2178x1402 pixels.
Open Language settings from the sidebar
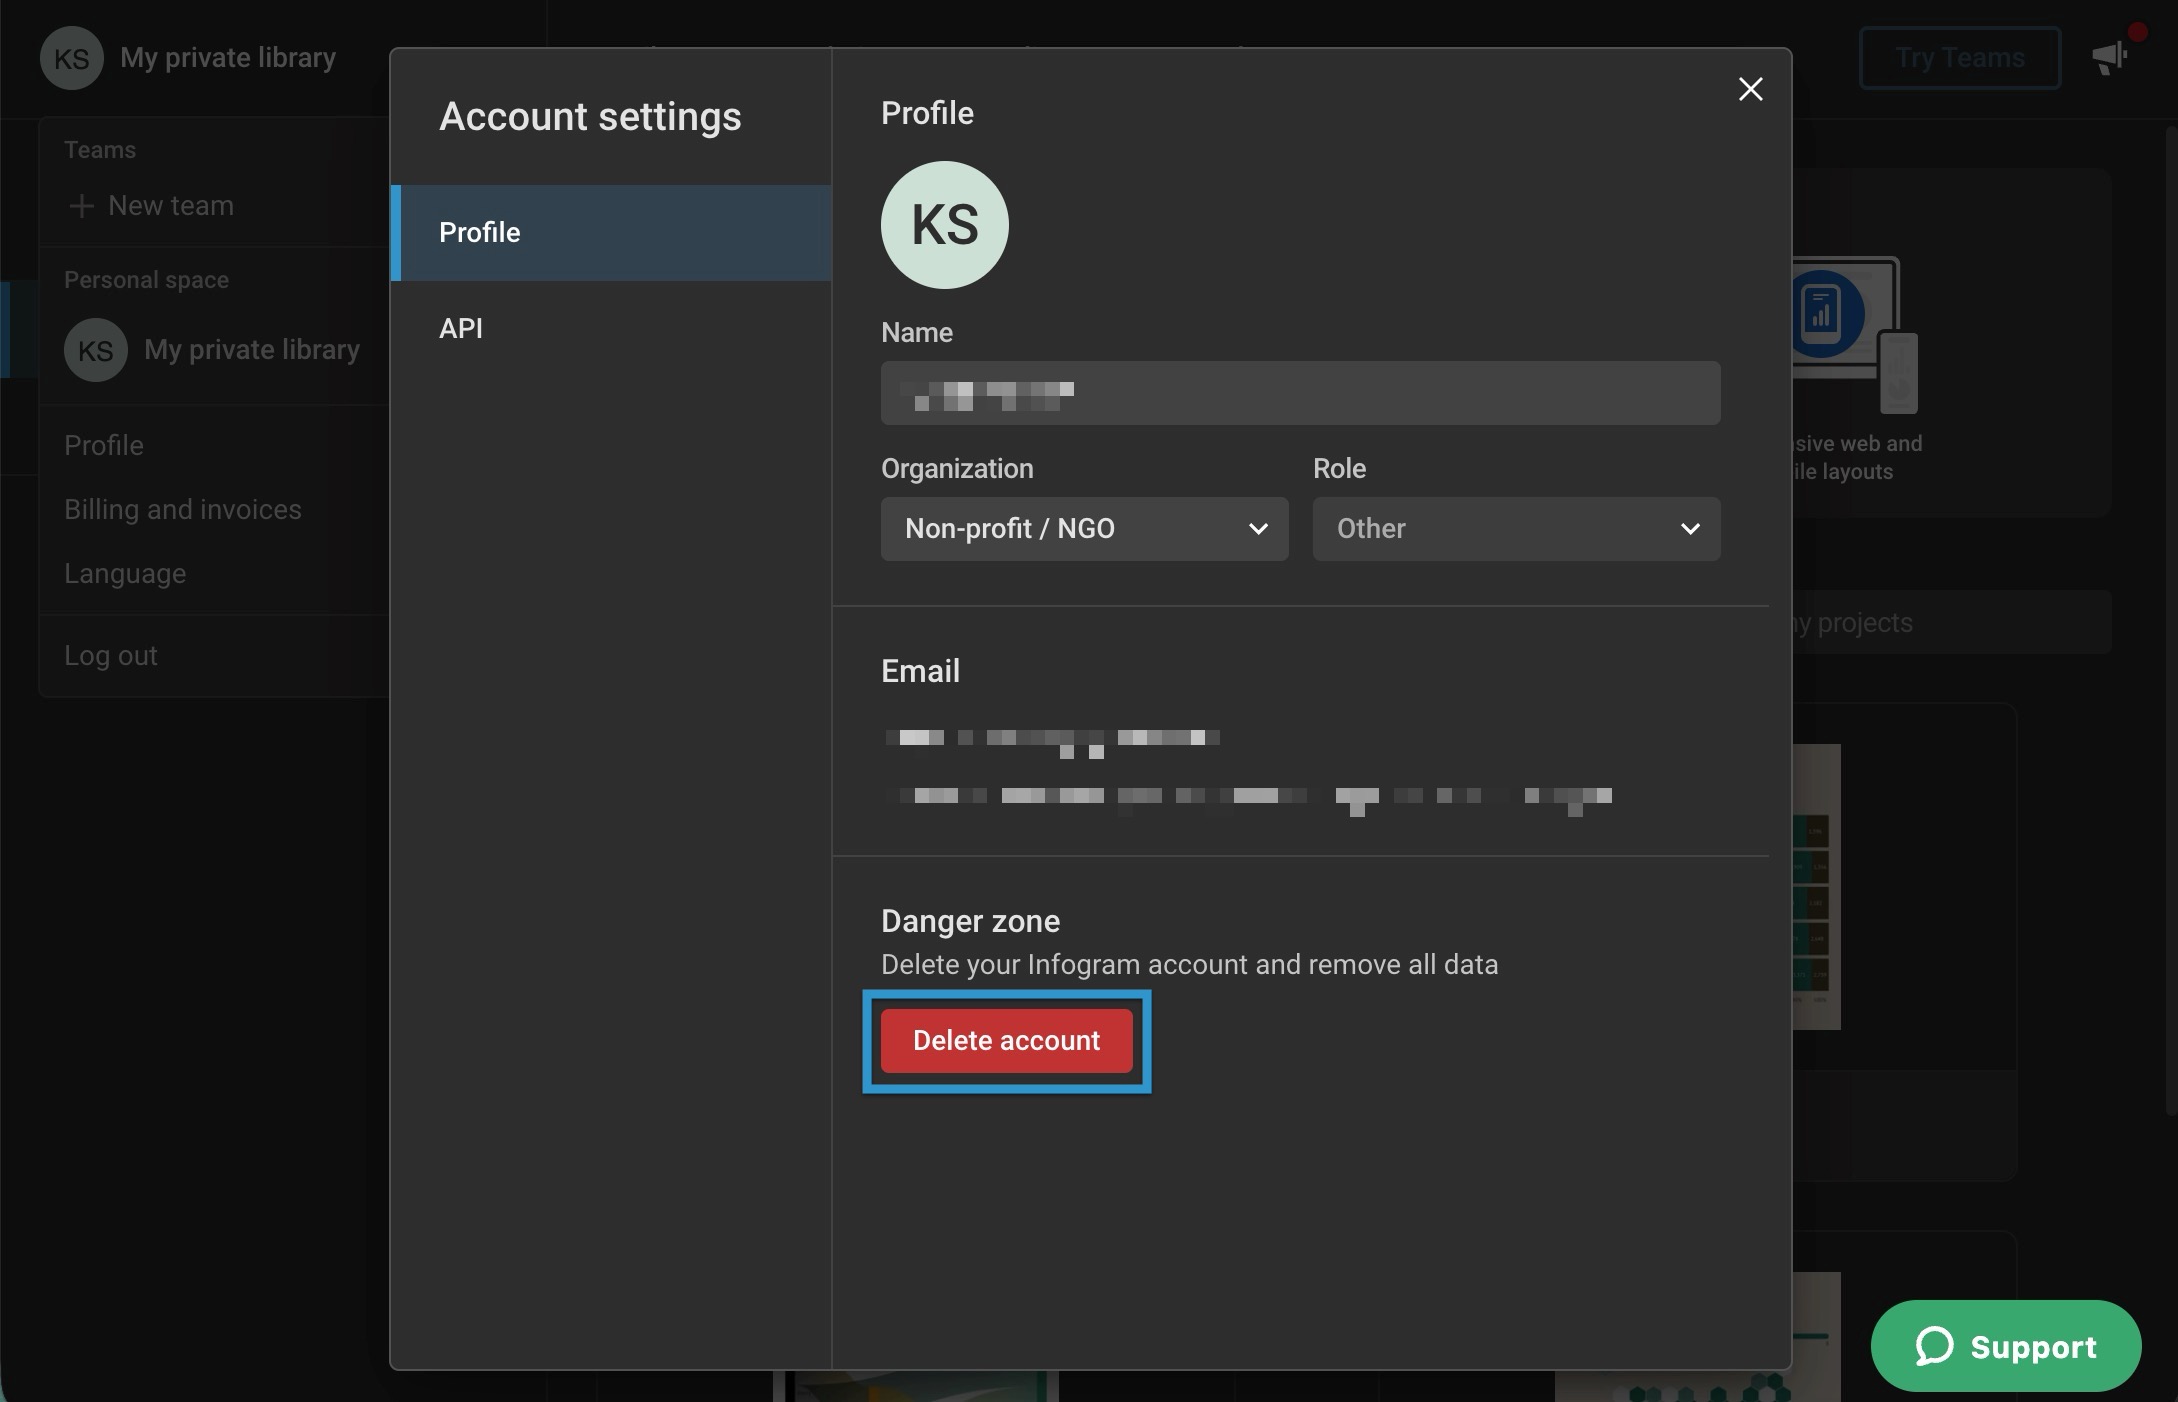pyautogui.click(x=124, y=572)
